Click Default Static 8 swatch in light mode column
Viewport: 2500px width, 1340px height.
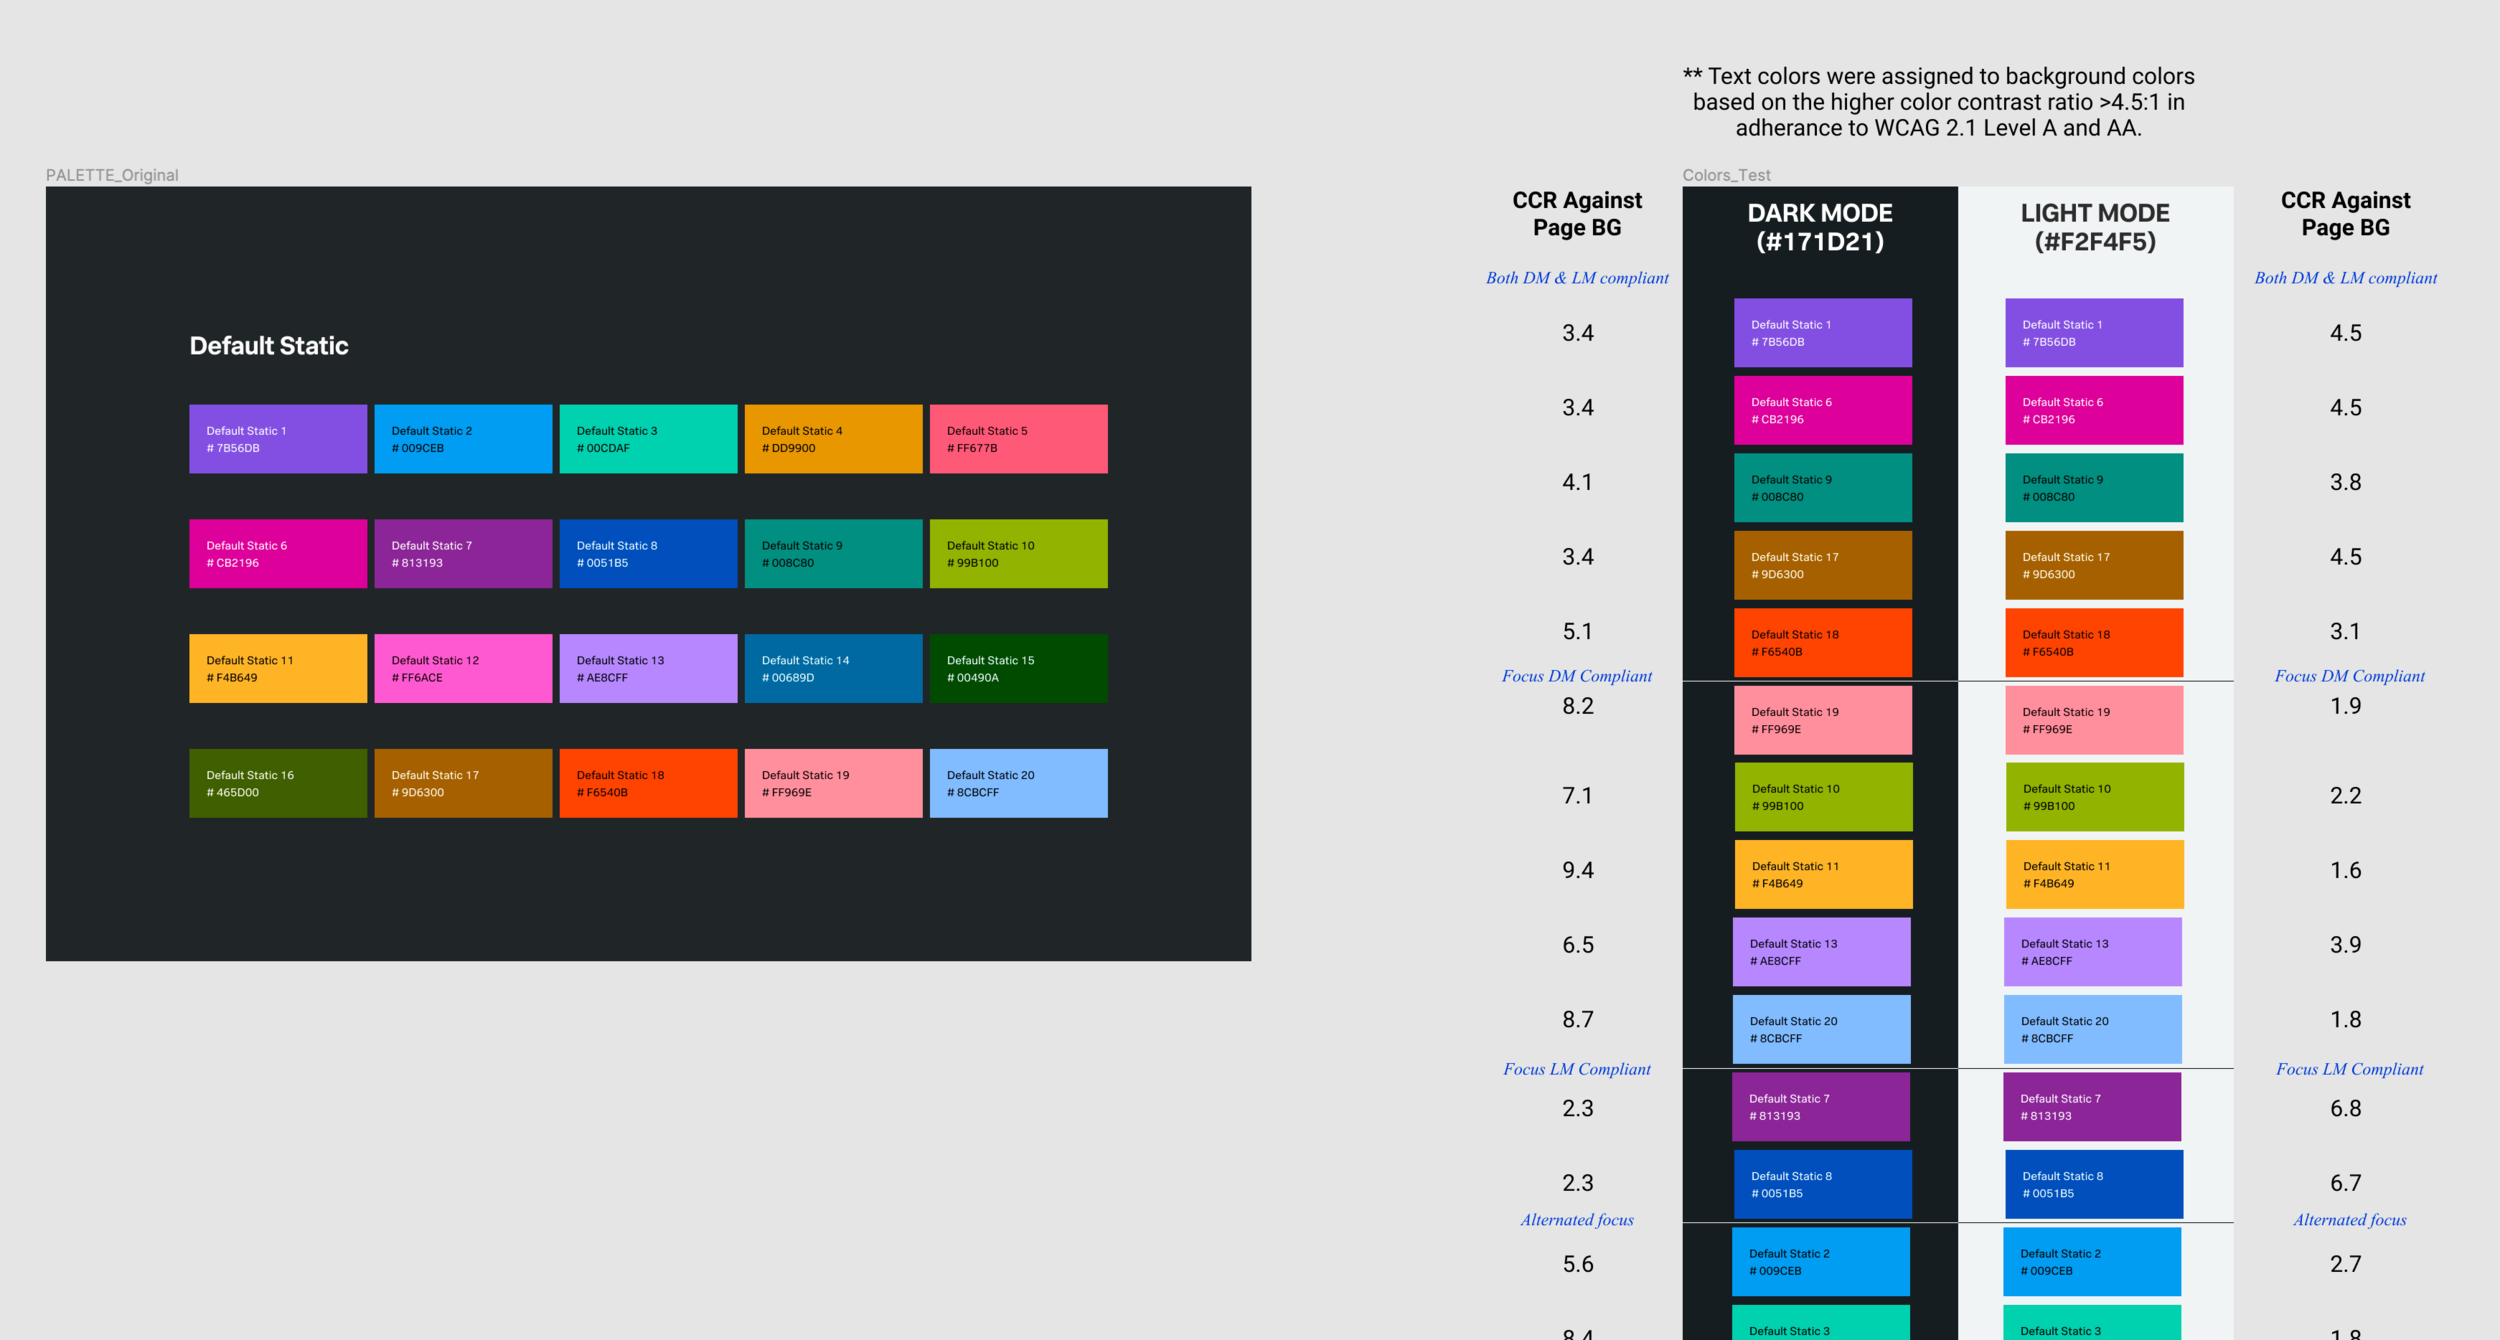[x=2094, y=1184]
